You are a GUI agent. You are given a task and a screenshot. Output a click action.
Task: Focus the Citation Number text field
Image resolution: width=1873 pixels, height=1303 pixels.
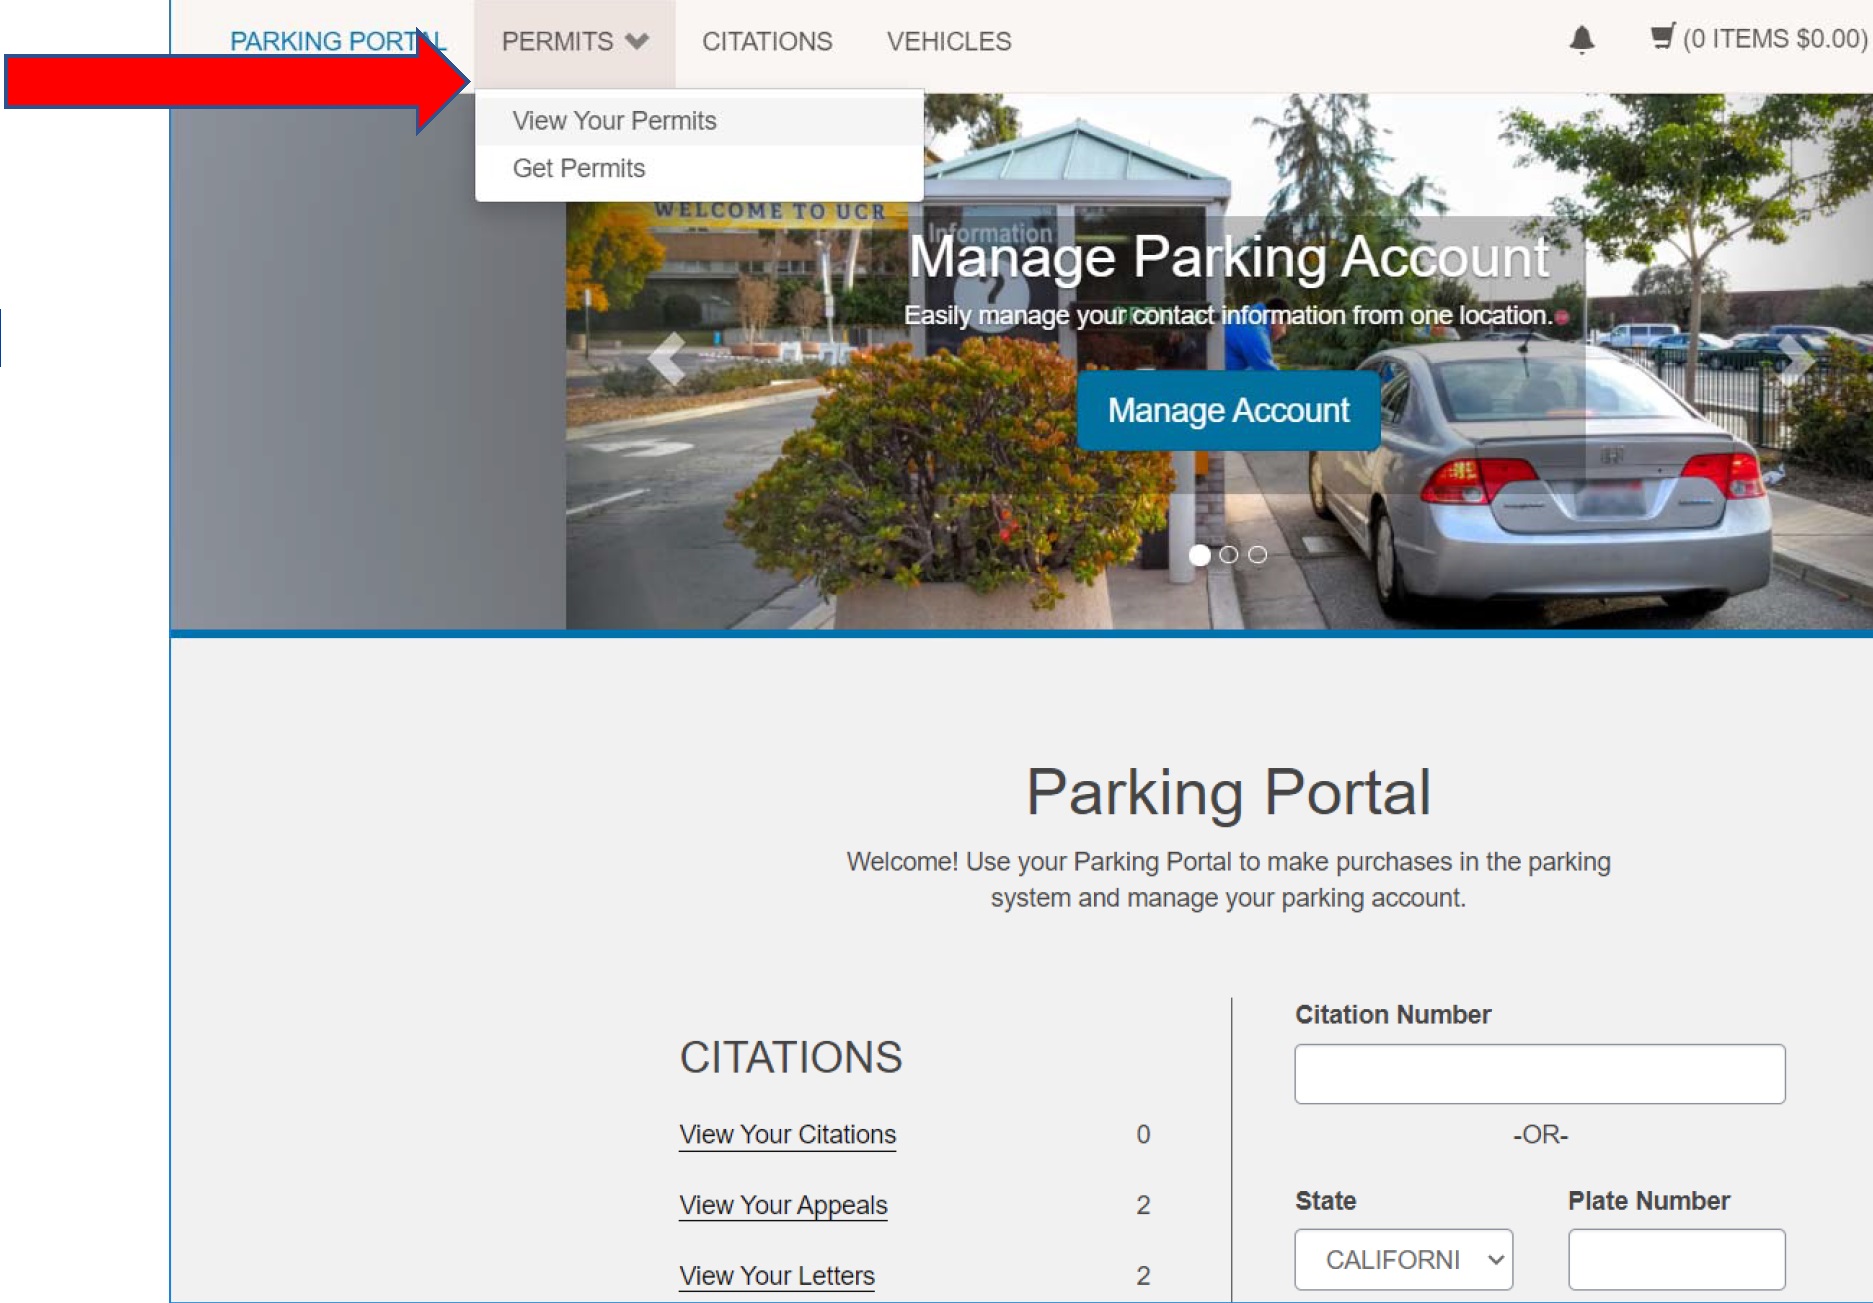(x=1539, y=1074)
